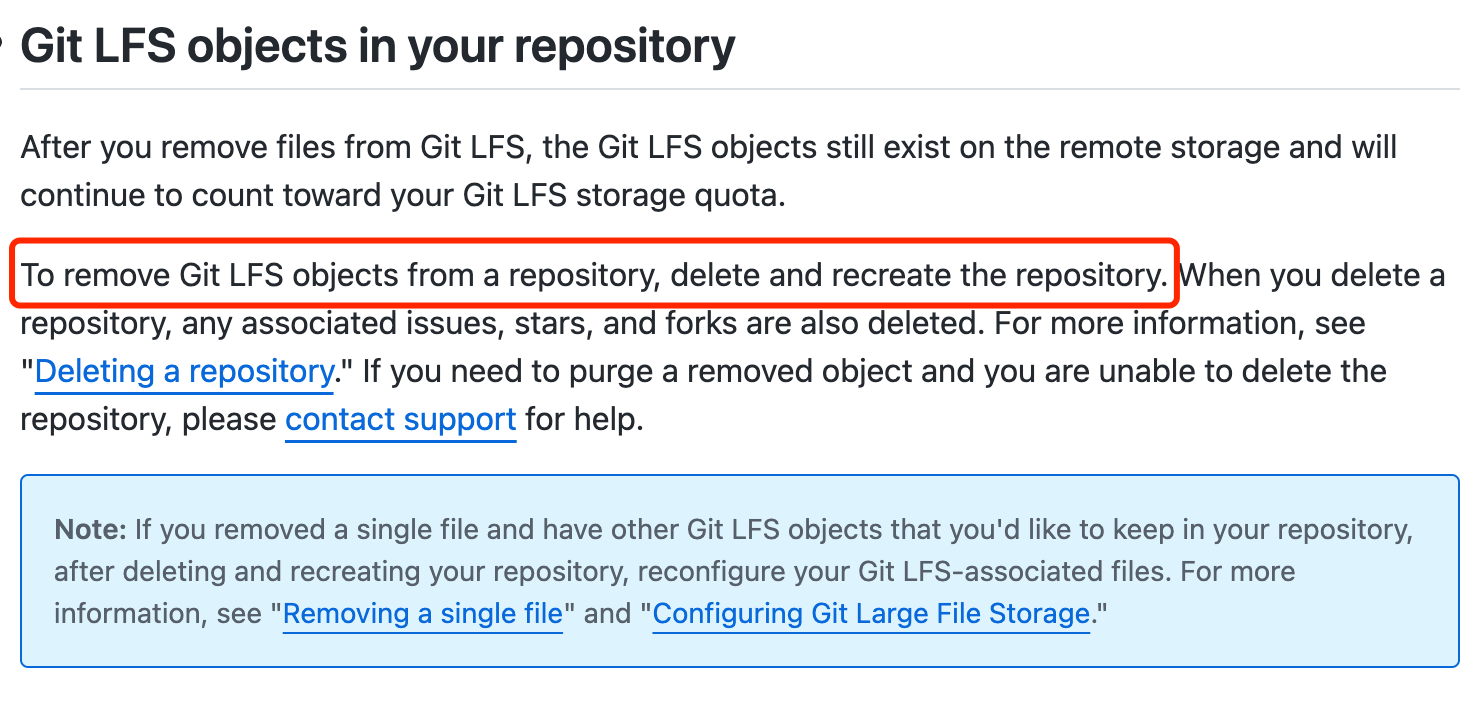Screen dimensions: 1484x706
Task: Click the "Git LFS objects in your repository" heading
Action: click(x=378, y=46)
